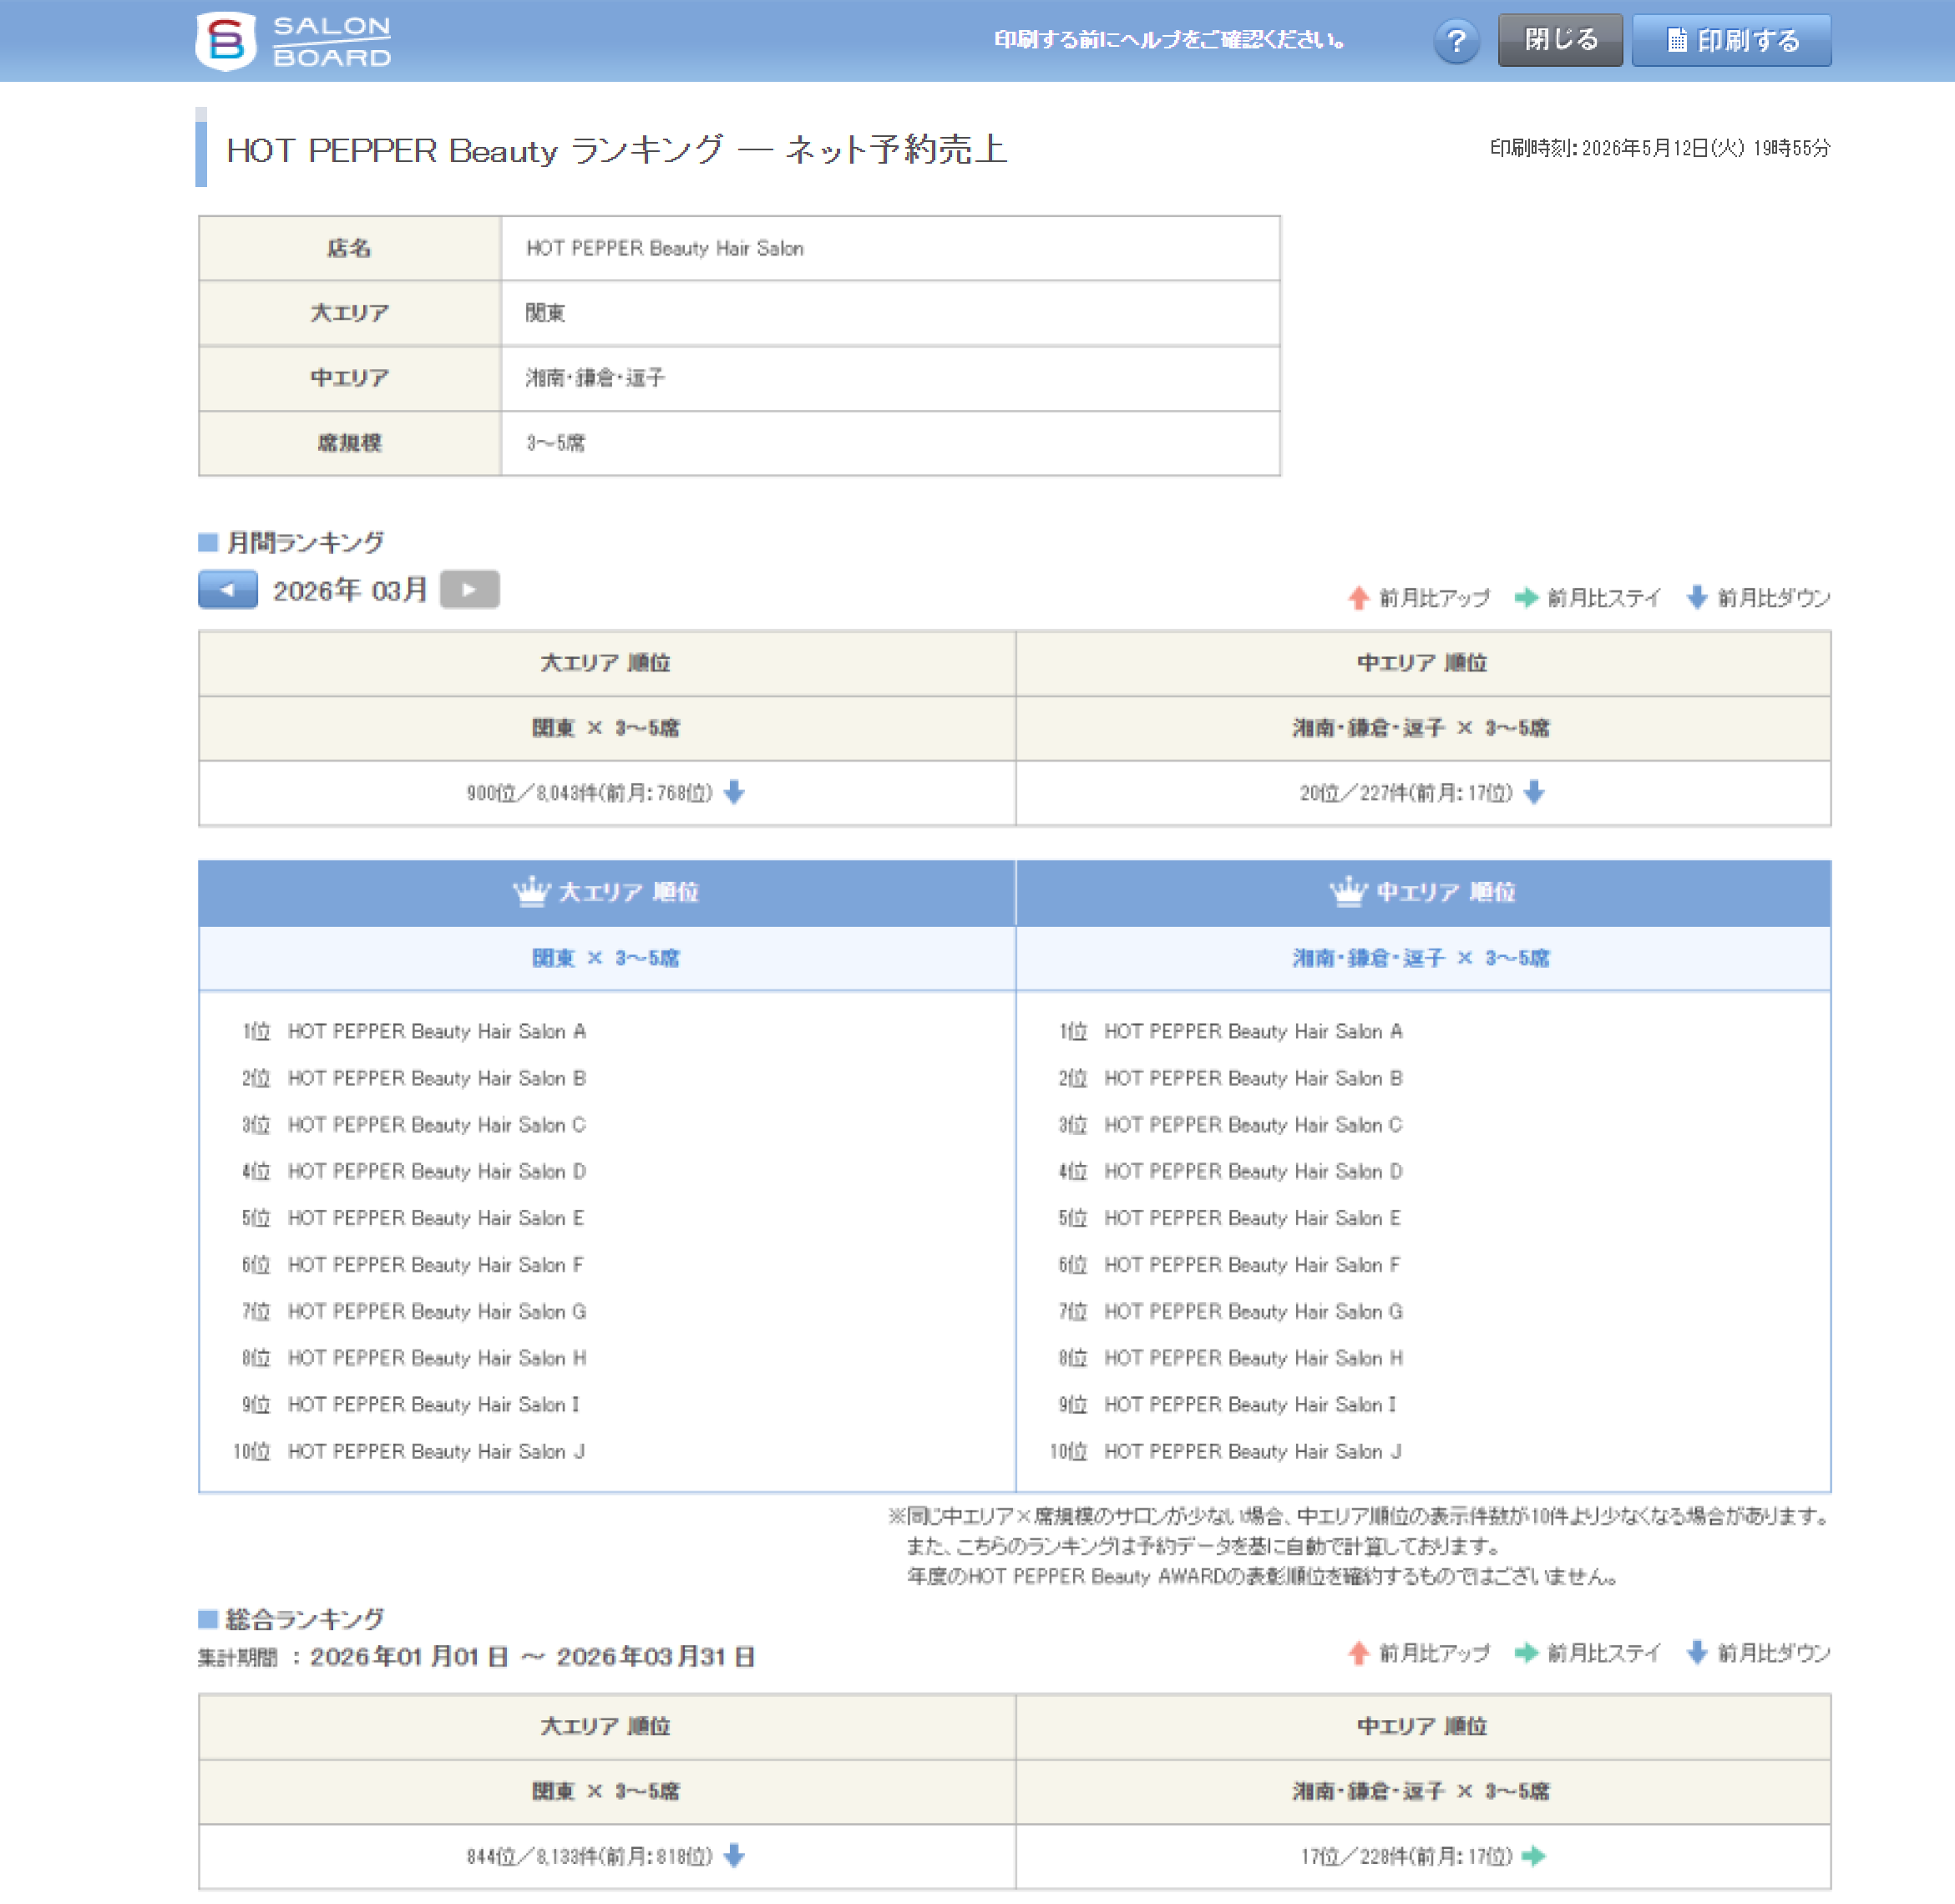Click the down arrow beside 900位 ranking
This screenshot has height=1904, width=1955.
734,792
